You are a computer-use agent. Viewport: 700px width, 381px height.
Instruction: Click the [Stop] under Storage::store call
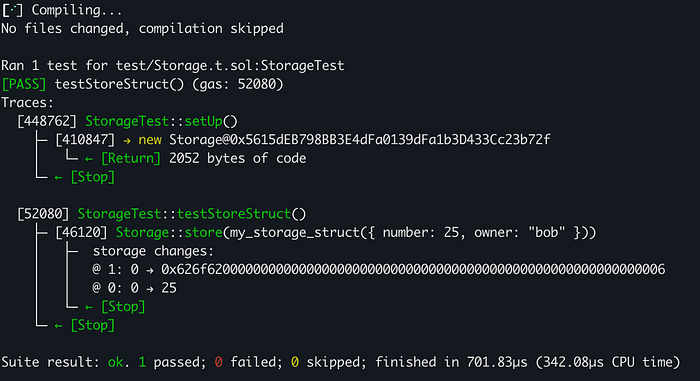pyautogui.click(x=123, y=307)
